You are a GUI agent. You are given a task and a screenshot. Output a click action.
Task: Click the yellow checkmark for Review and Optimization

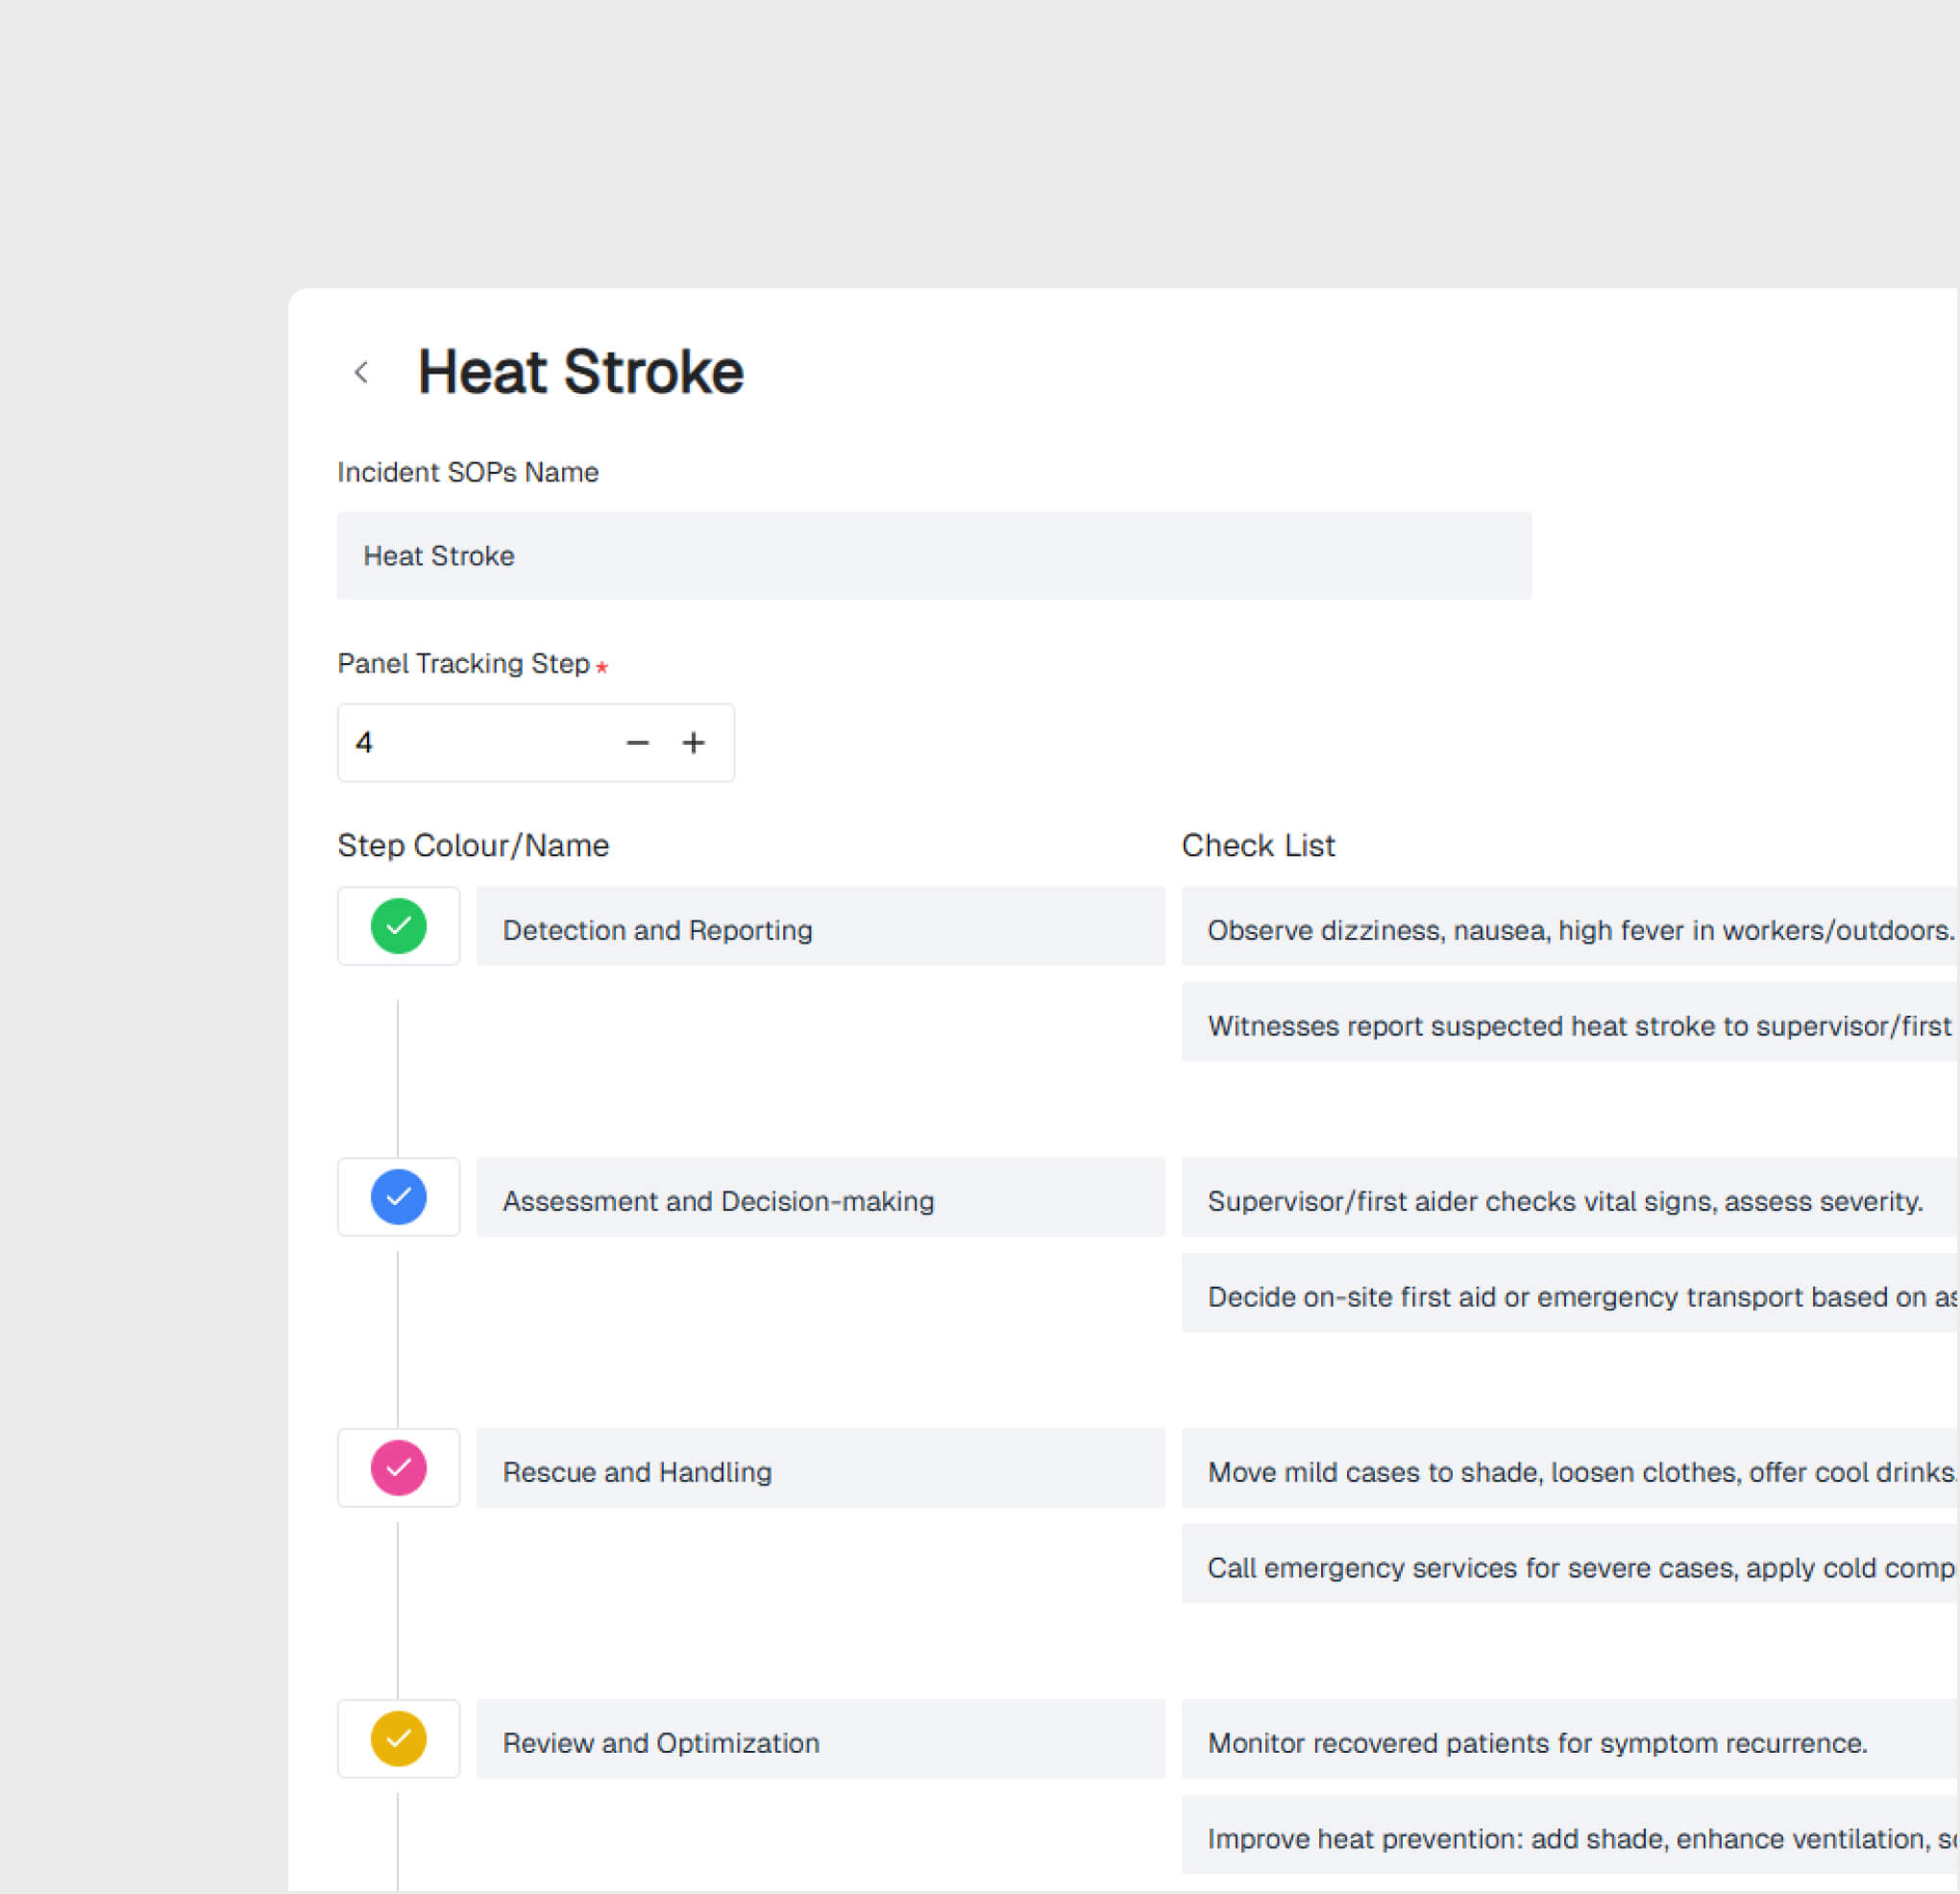(x=398, y=1739)
